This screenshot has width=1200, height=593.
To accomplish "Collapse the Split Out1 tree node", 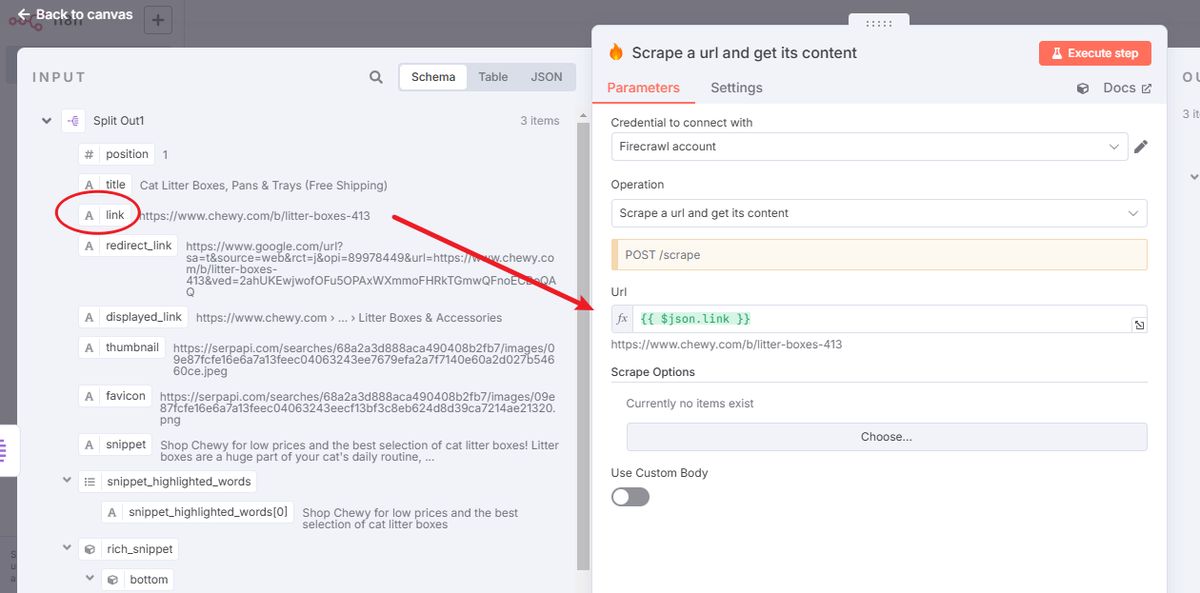I will (46, 121).
